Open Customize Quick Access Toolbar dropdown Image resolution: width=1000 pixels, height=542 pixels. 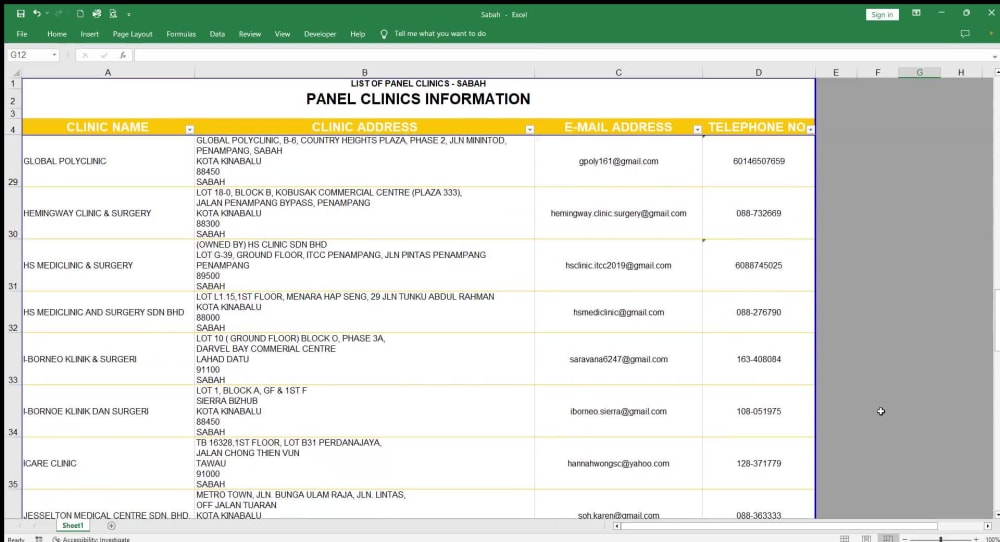click(x=129, y=14)
